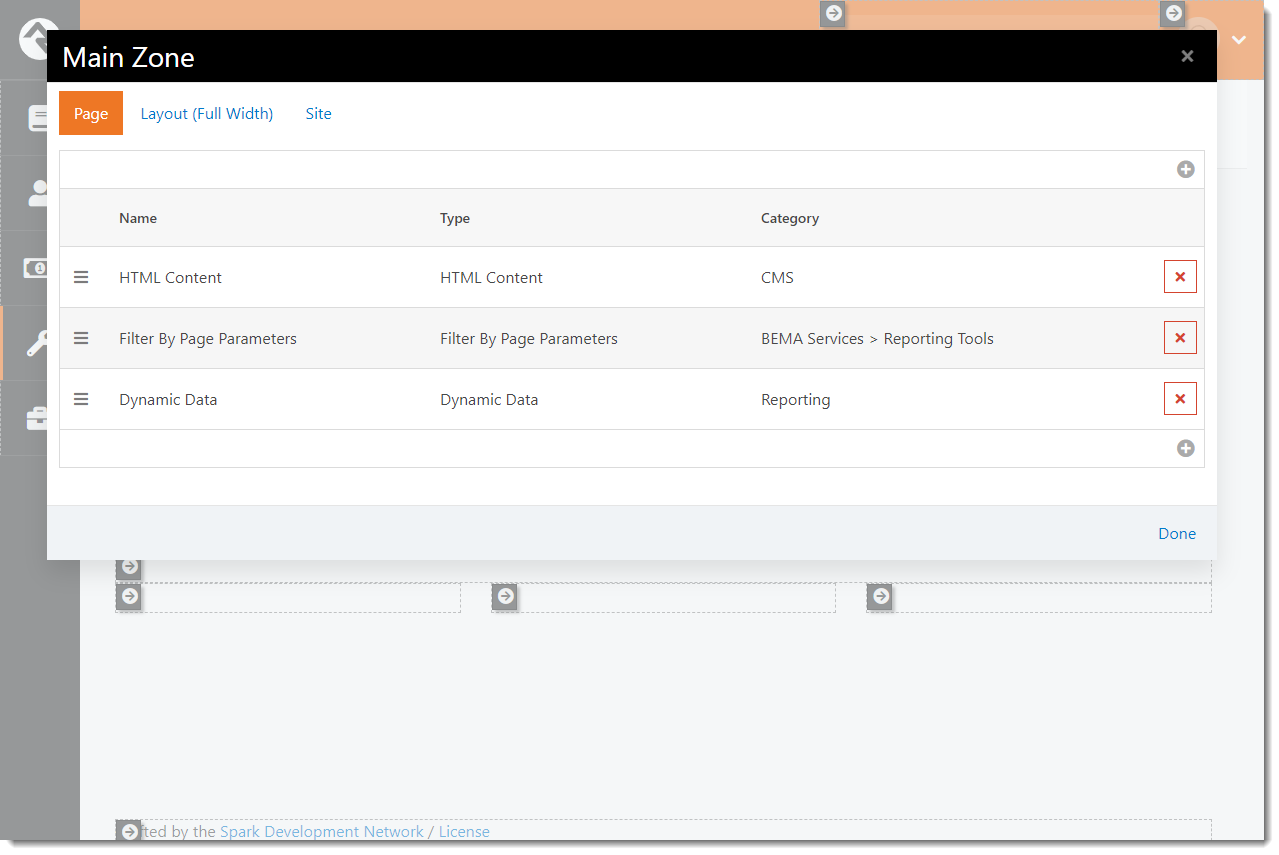The image size is (1279, 855).
Task: Select Dynamic Data name cell
Action: click(168, 399)
